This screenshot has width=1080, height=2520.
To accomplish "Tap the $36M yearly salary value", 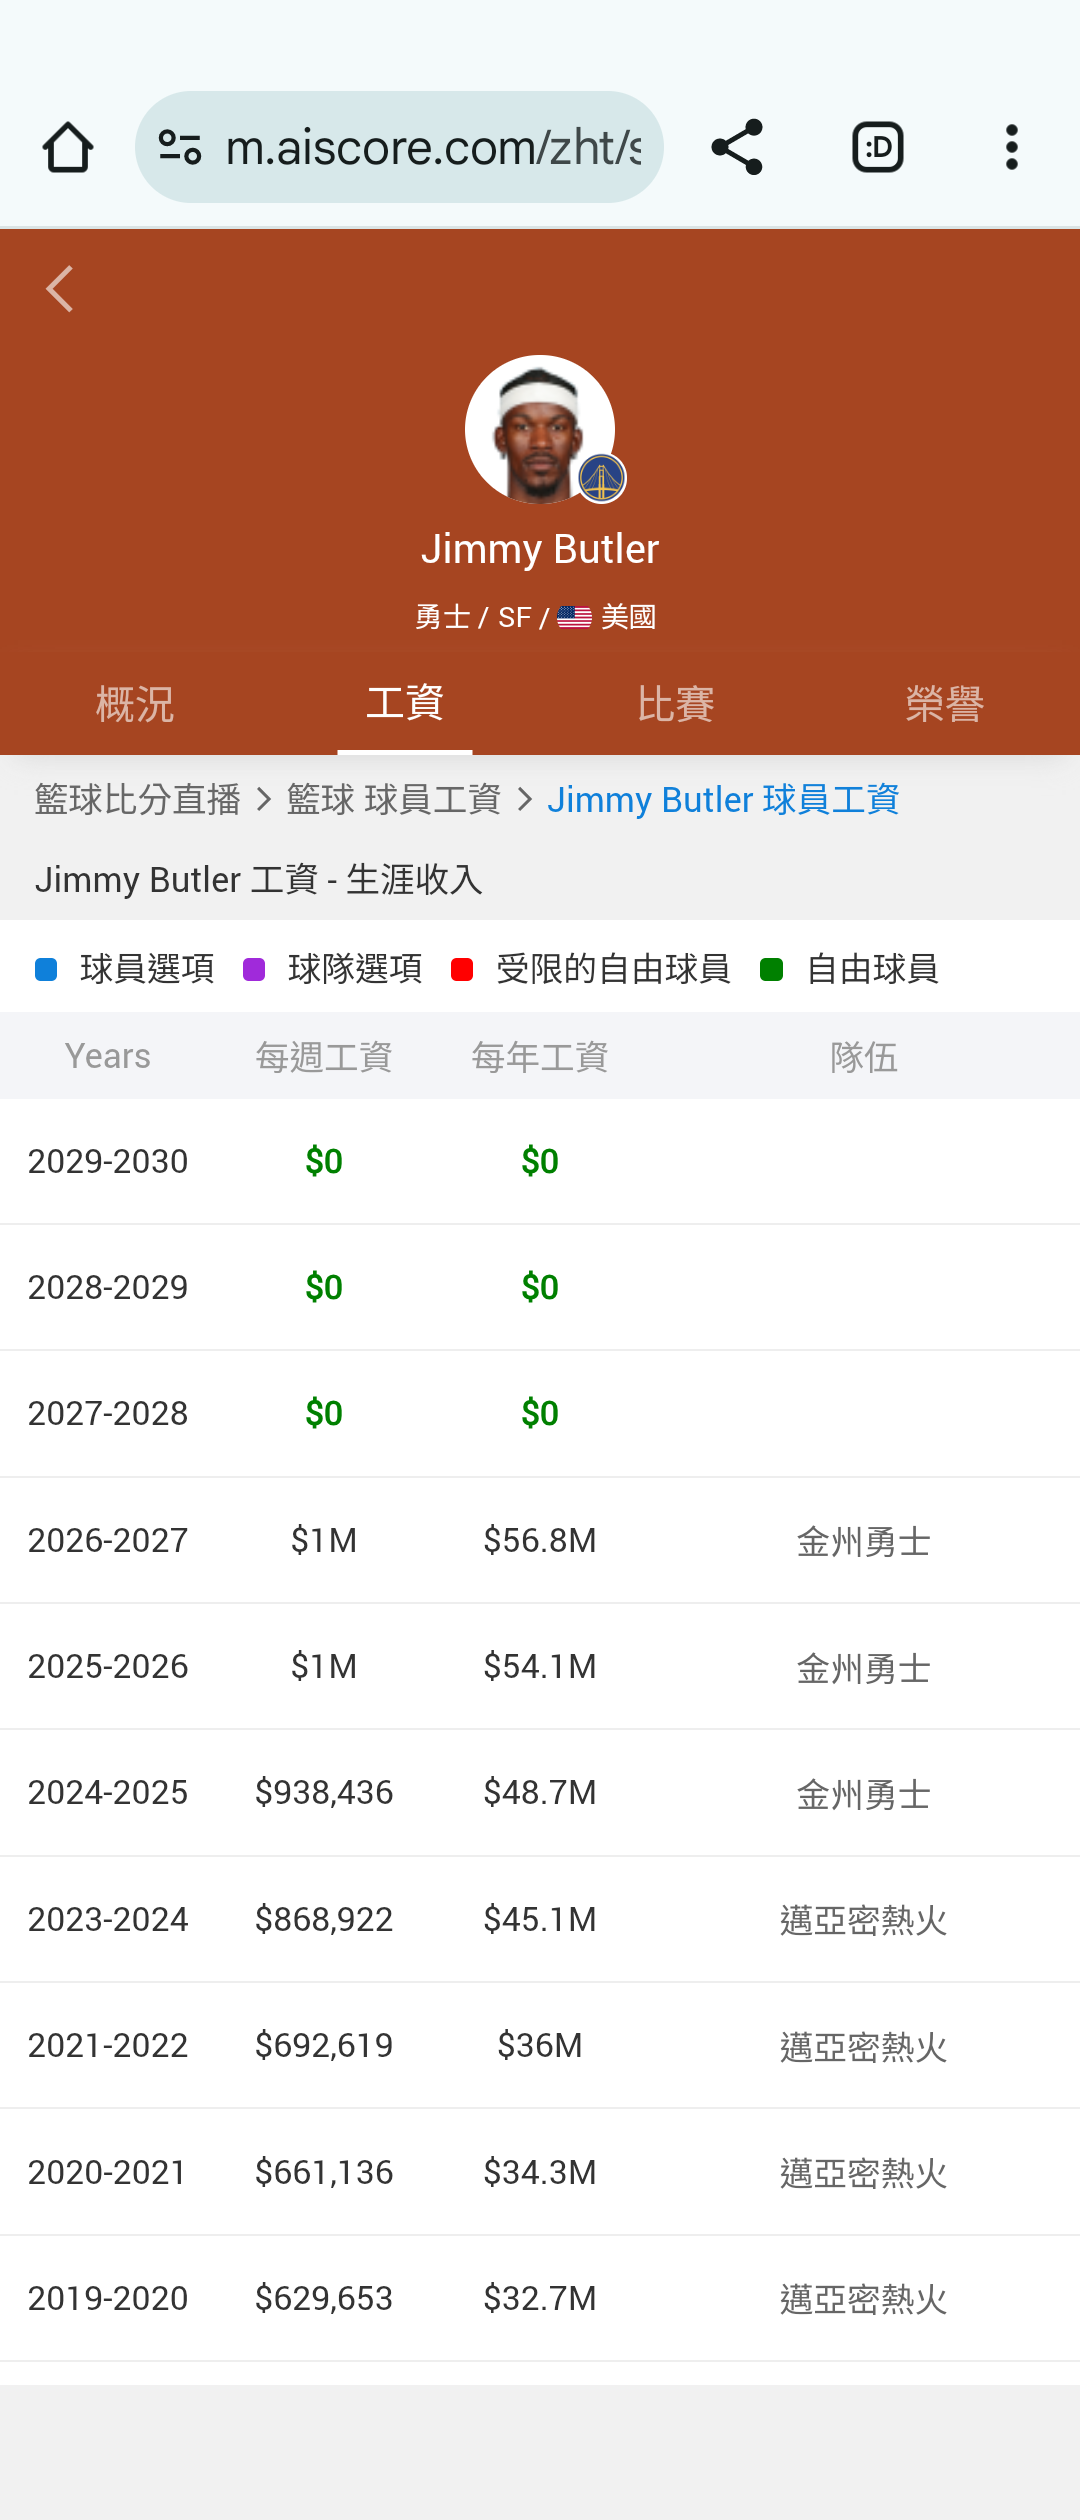I will click(x=540, y=2045).
